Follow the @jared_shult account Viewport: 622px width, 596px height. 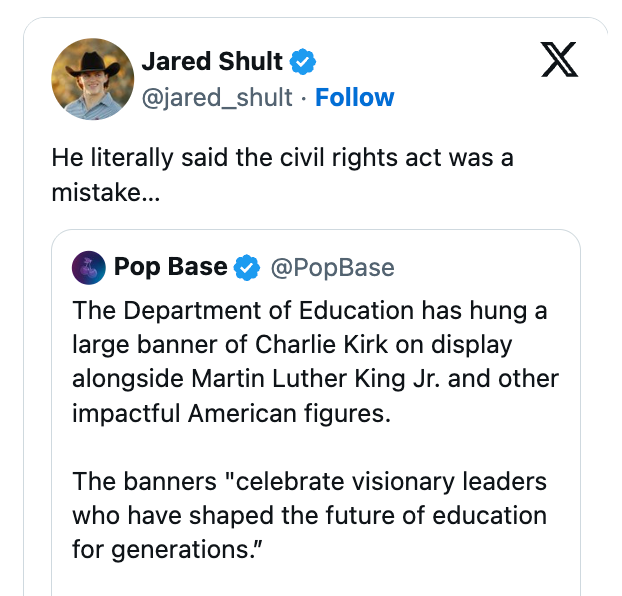pos(355,97)
